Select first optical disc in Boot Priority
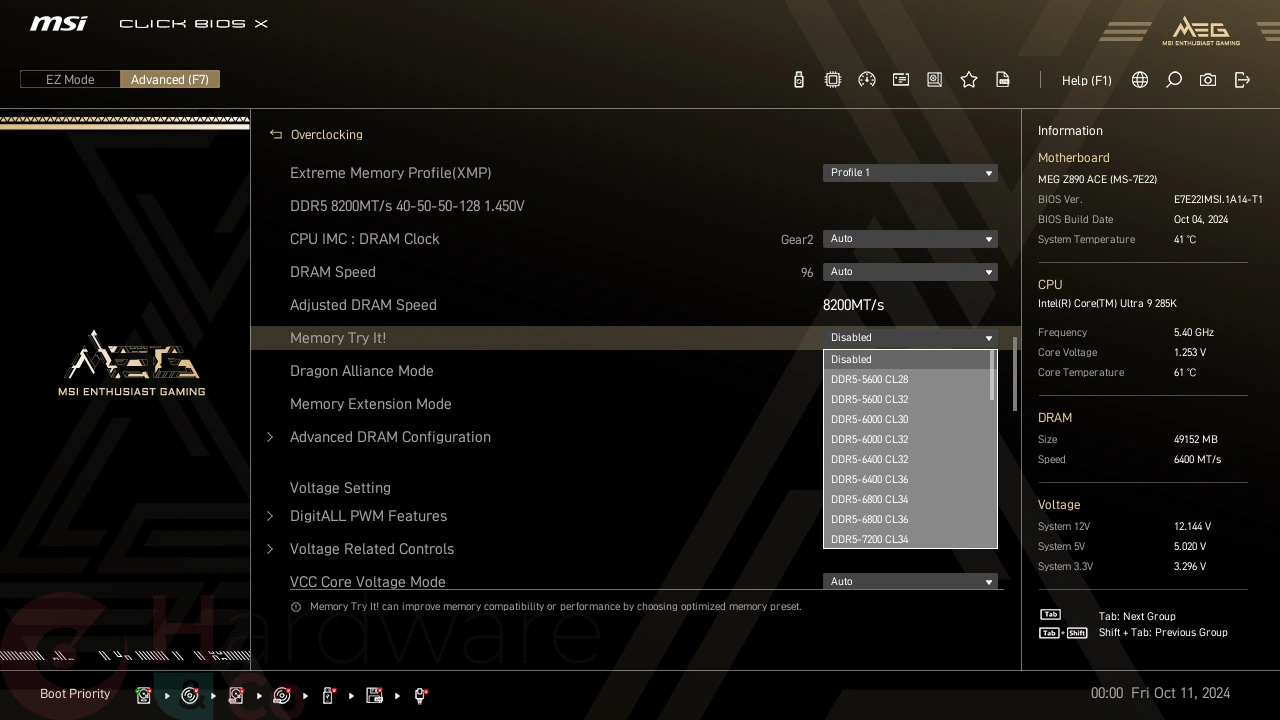1280x720 pixels. (190, 695)
